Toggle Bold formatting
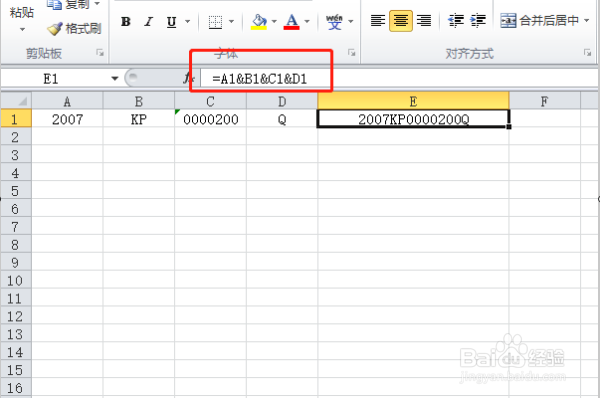Image resolution: width=600 pixels, height=398 pixels. coord(126,21)
